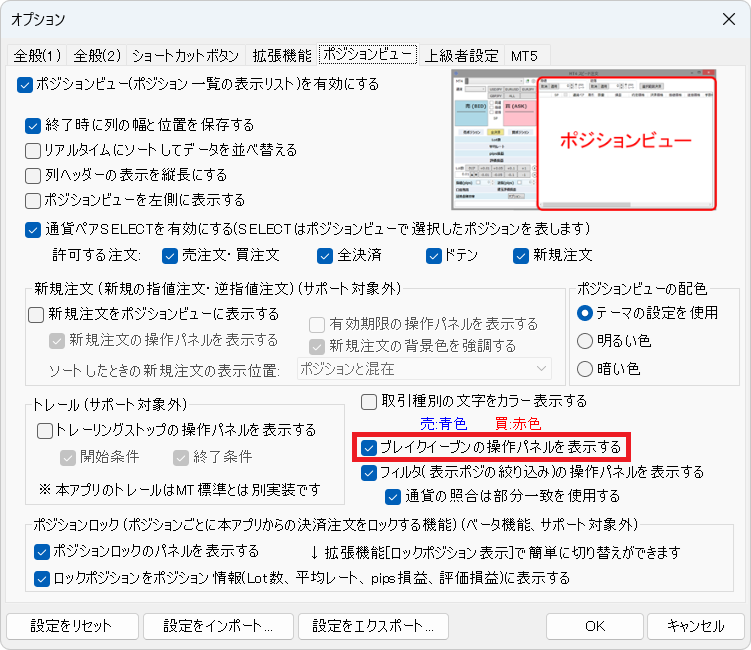Check ポジションビューを左側に表示する
This screenshot has width=751, height=650.
tap(33, 201)
